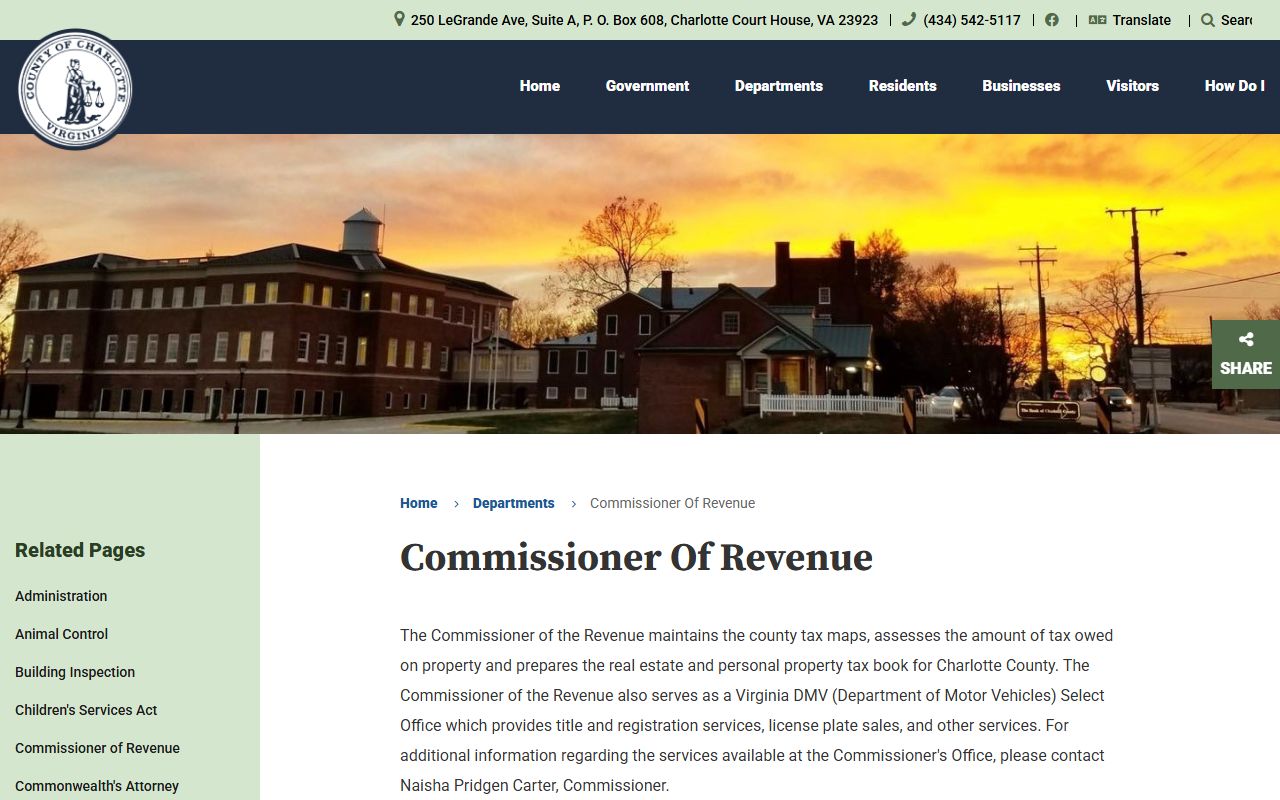Open the Visitors menu
The height and width of the screenshot is (800, 1280).
[x=1132, y=86]
